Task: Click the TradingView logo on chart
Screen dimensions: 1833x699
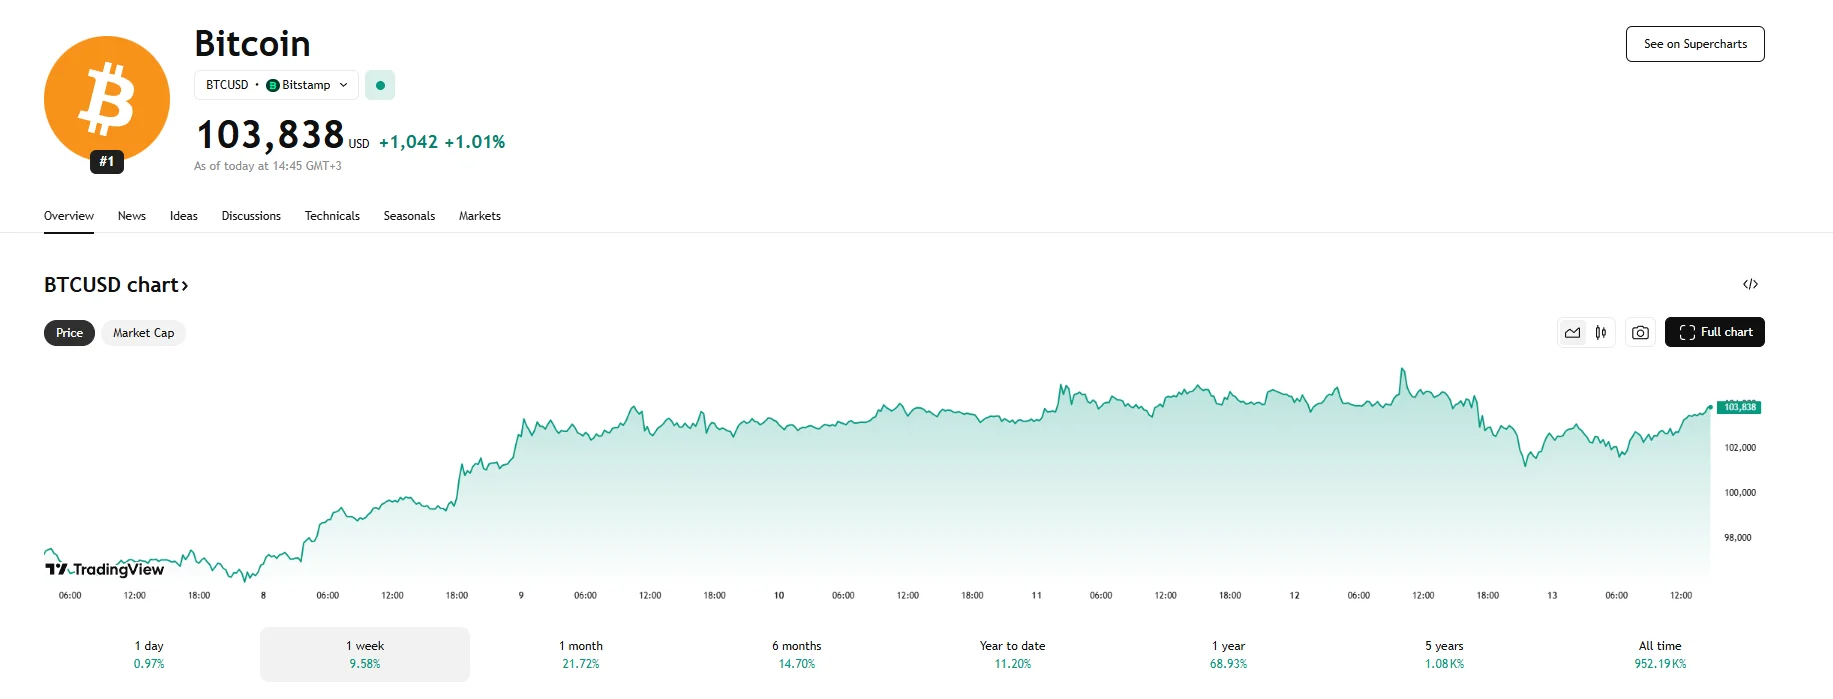Action: (105, 569)
